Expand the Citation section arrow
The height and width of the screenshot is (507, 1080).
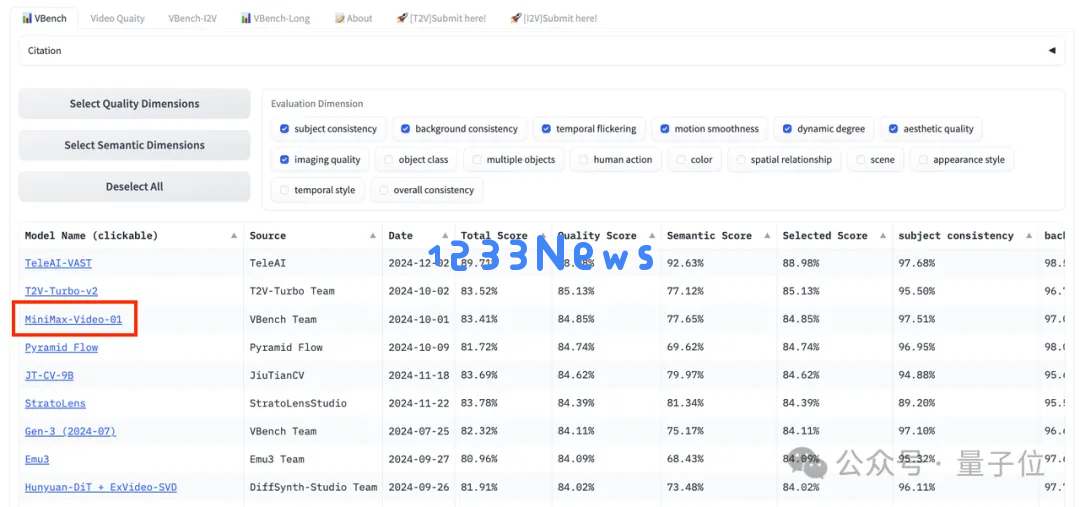(1052, 50)
